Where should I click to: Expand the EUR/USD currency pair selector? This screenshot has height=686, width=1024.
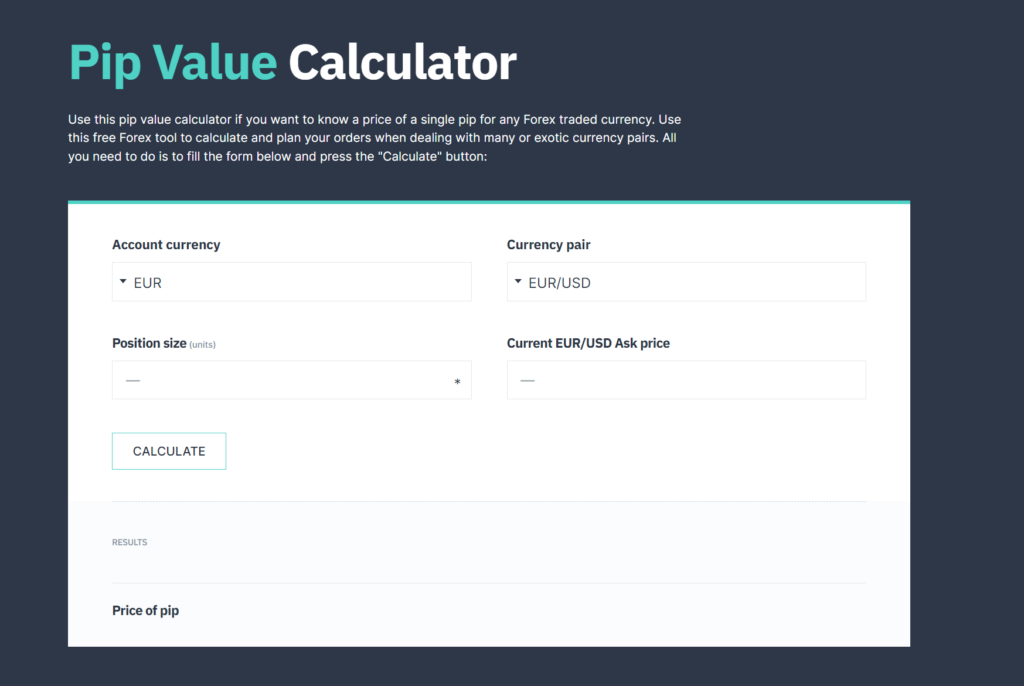pyautogui.click(x=686, y=282)
